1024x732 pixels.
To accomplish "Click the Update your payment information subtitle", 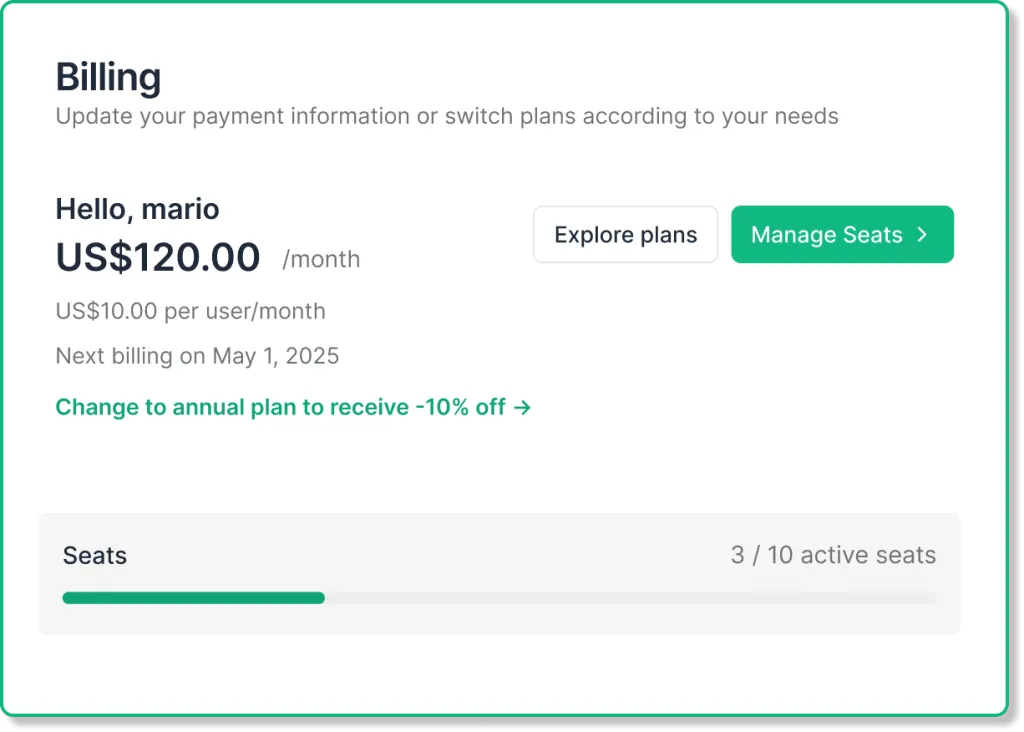I will tap(447, 116).
